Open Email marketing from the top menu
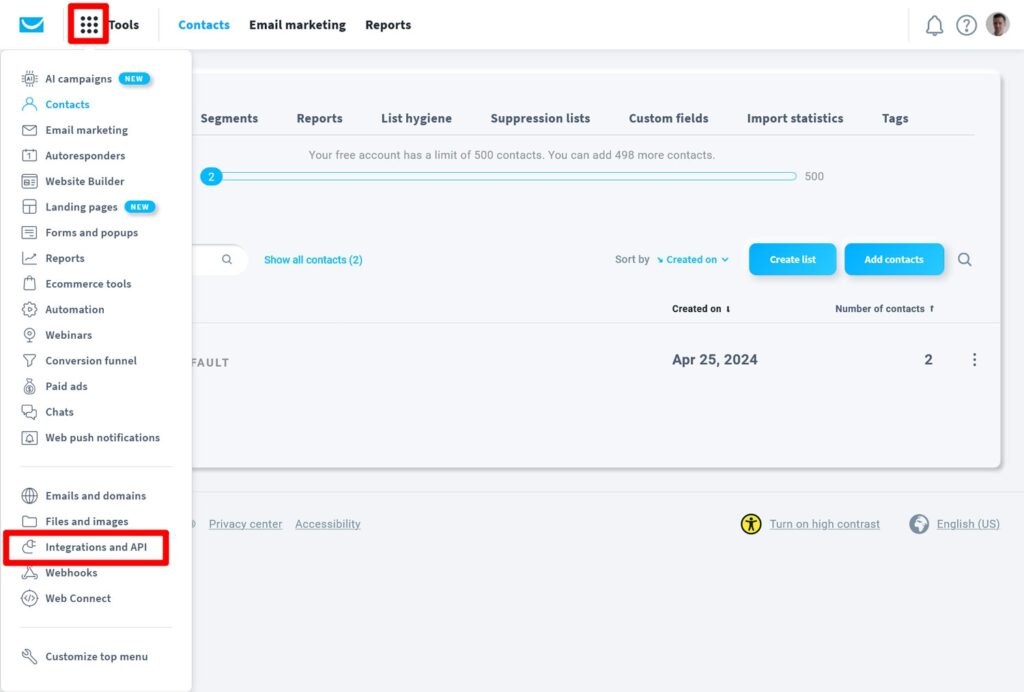Image resolution: width=1024 pixels, height=692 pixels. point(297,24)
